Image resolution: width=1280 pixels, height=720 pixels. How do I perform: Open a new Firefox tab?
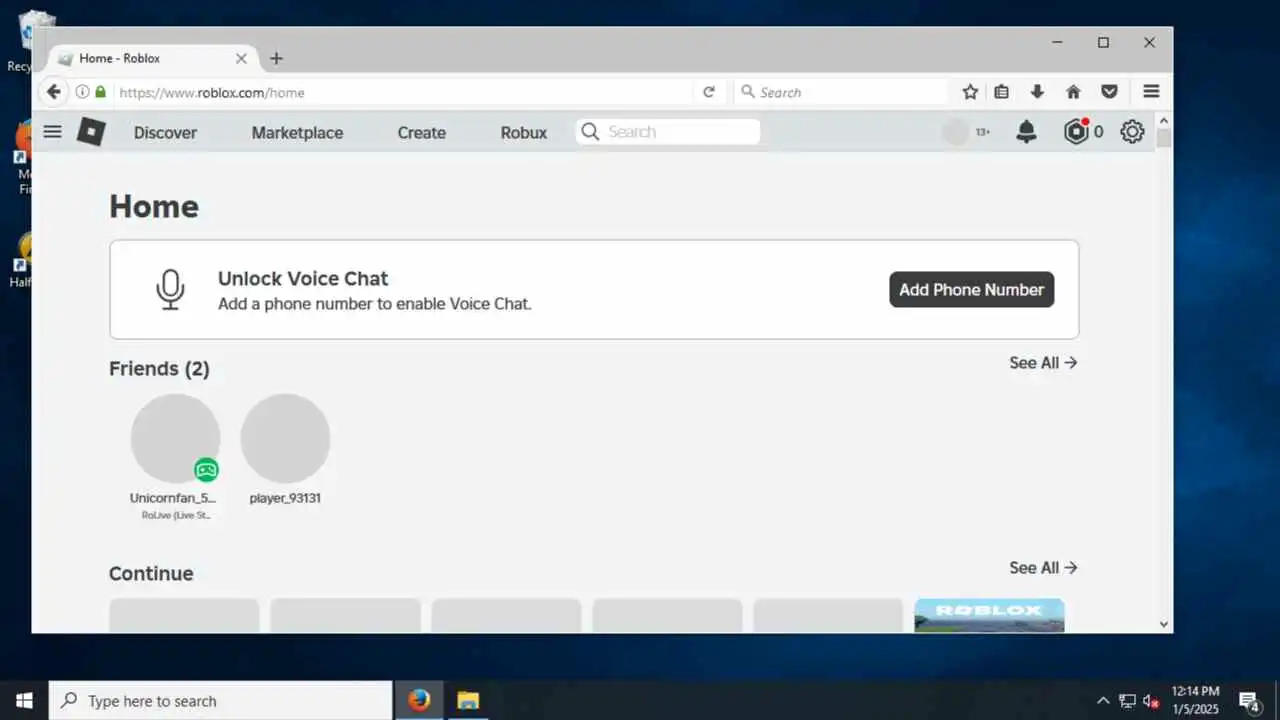point(277,59)
